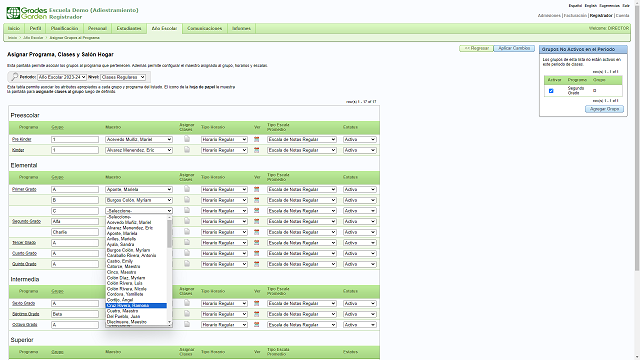Click the Grupo field containing Alfa
640x360 pixels.
75,222
